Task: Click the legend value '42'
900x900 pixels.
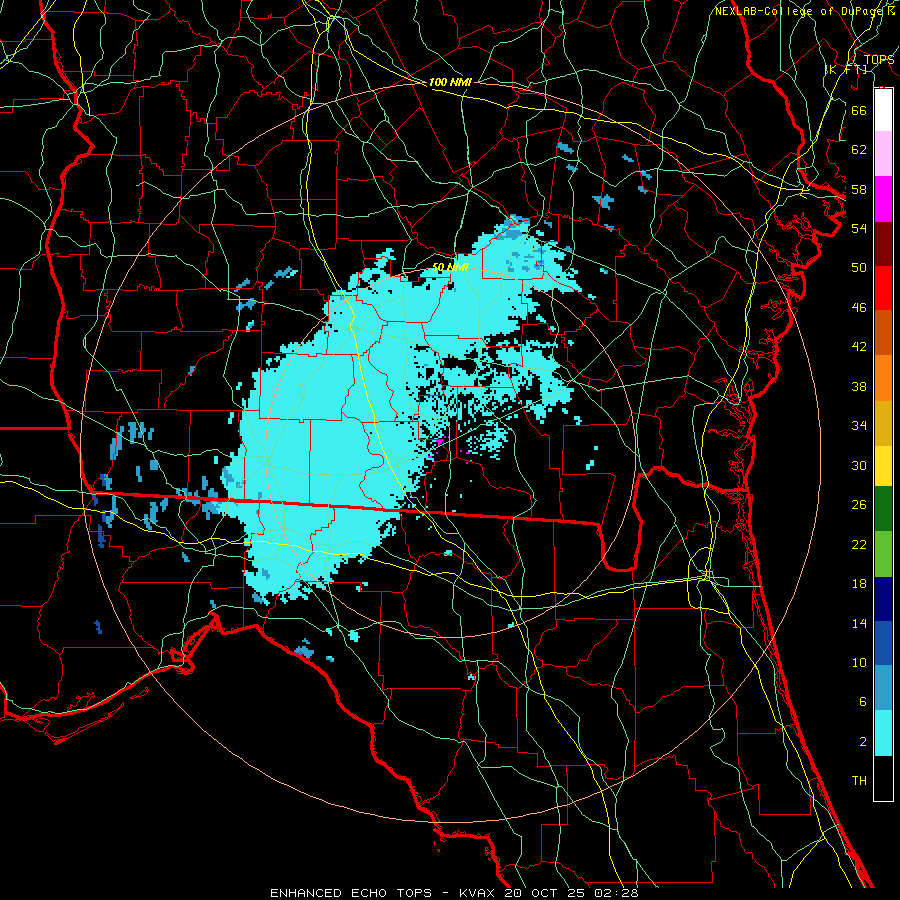Action: coord(859,346)
